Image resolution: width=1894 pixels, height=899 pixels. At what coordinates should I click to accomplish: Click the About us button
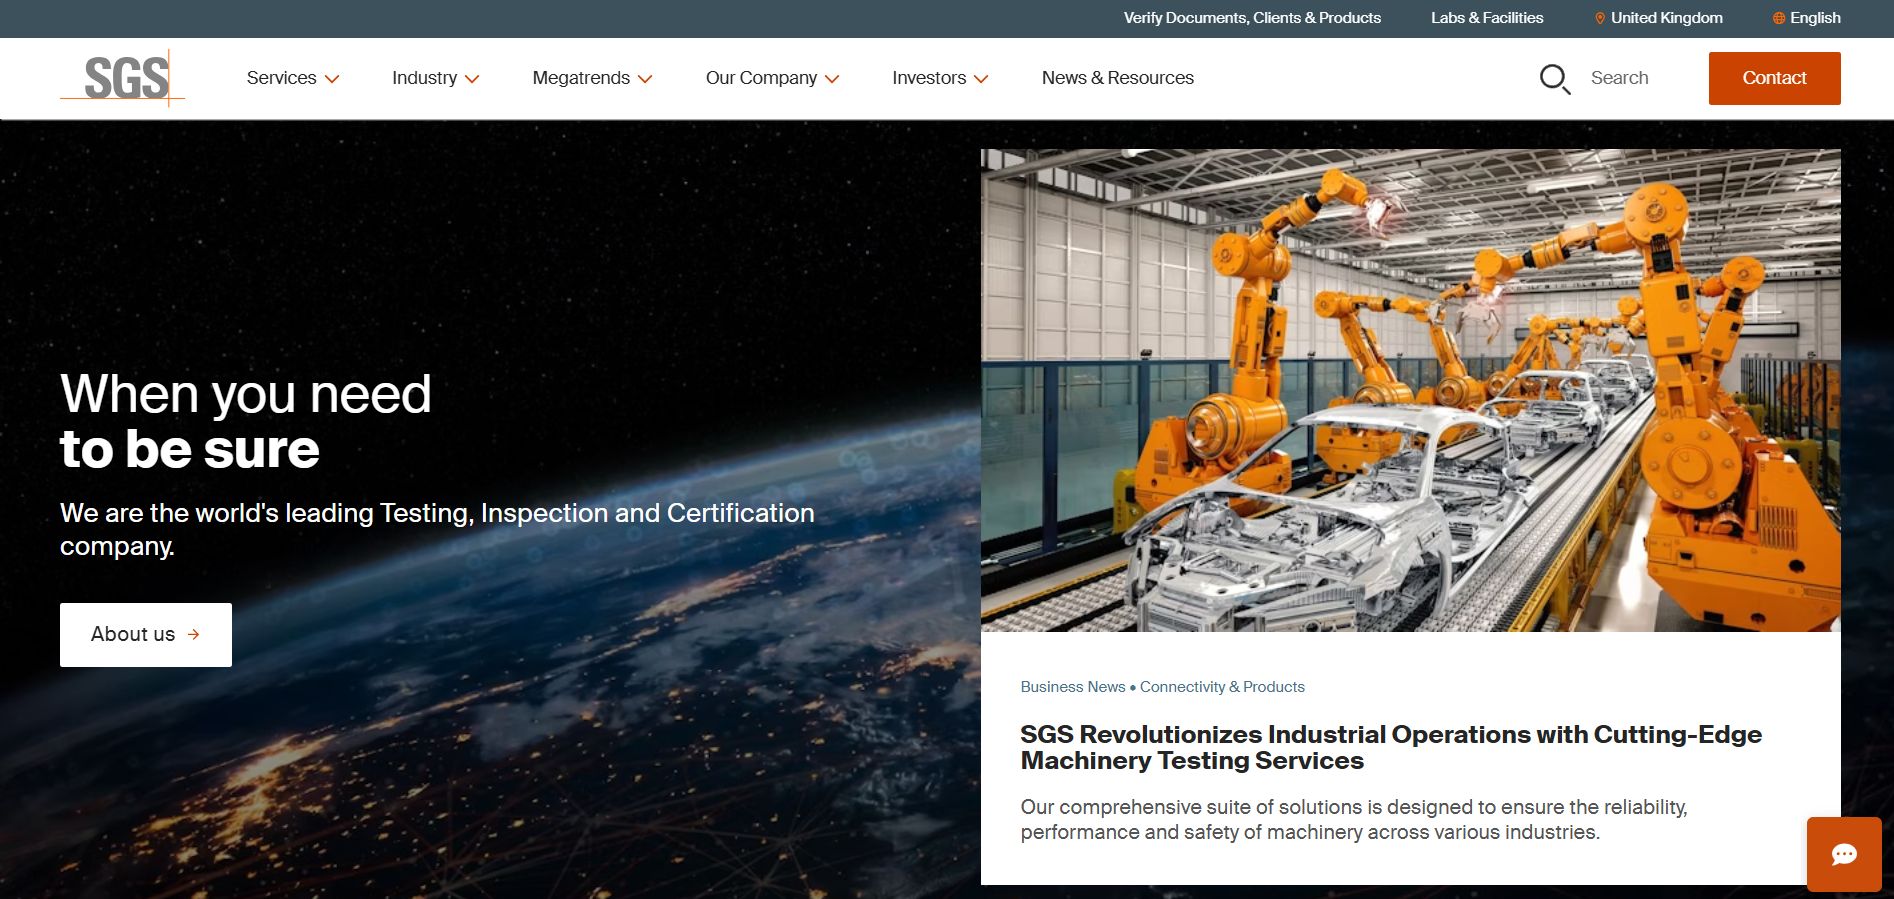(146, 634)
